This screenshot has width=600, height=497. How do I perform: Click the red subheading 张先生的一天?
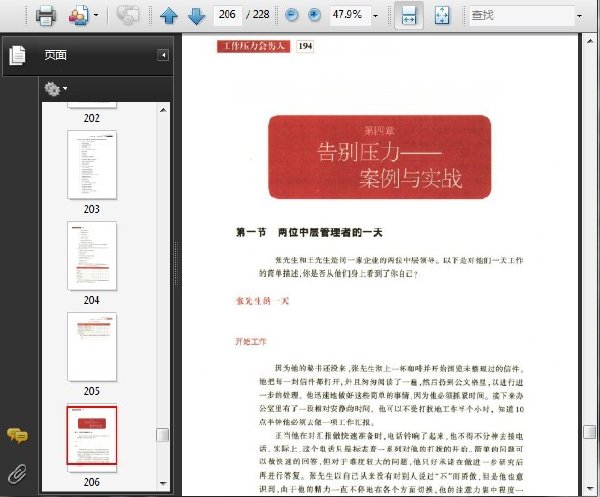click(262, 301)
